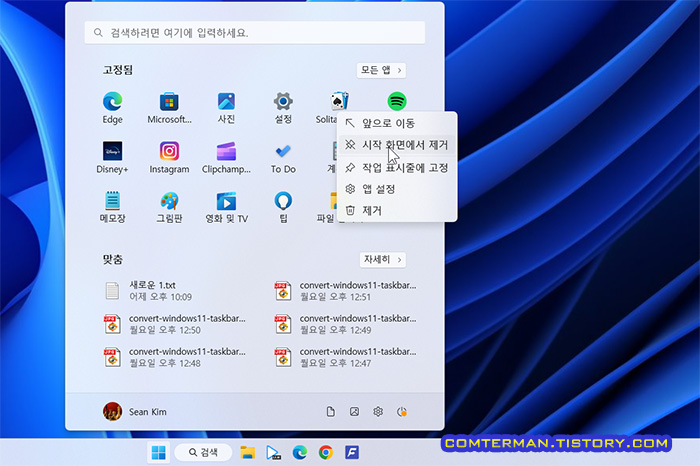Launch Disney+ from pinned apps

tap(112, 157)
